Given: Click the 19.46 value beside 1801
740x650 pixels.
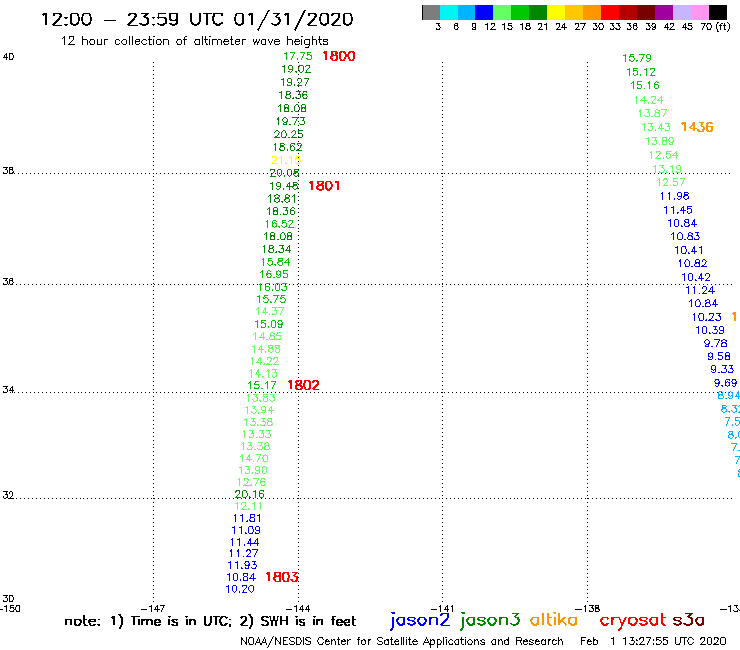Looking at the screenshot, I should 284,186.
